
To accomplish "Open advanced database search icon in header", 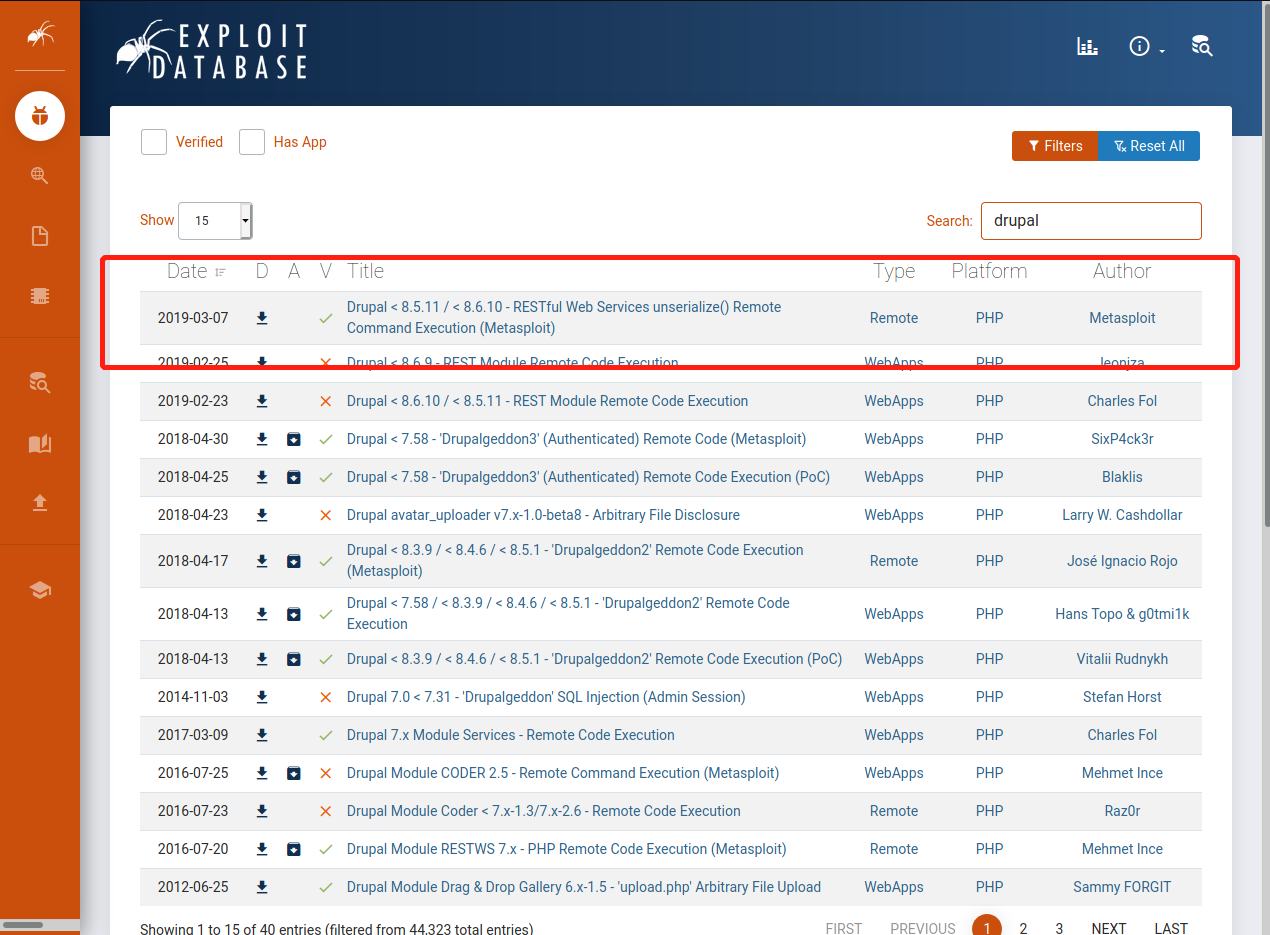I will [1201, 46].
